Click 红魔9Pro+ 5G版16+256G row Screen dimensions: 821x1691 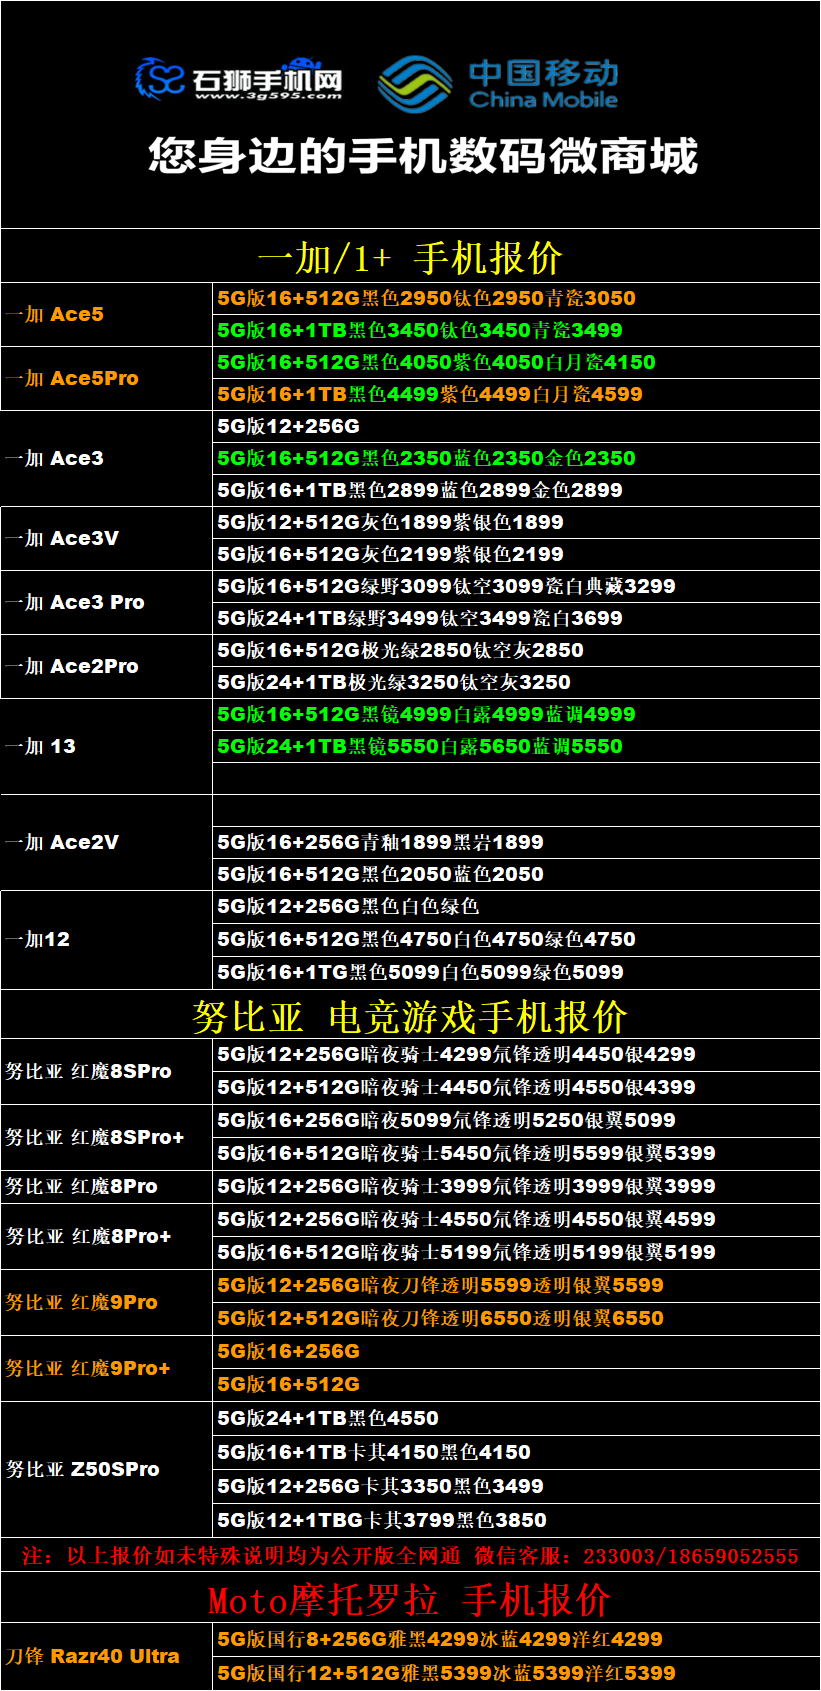click(516, 1351)
